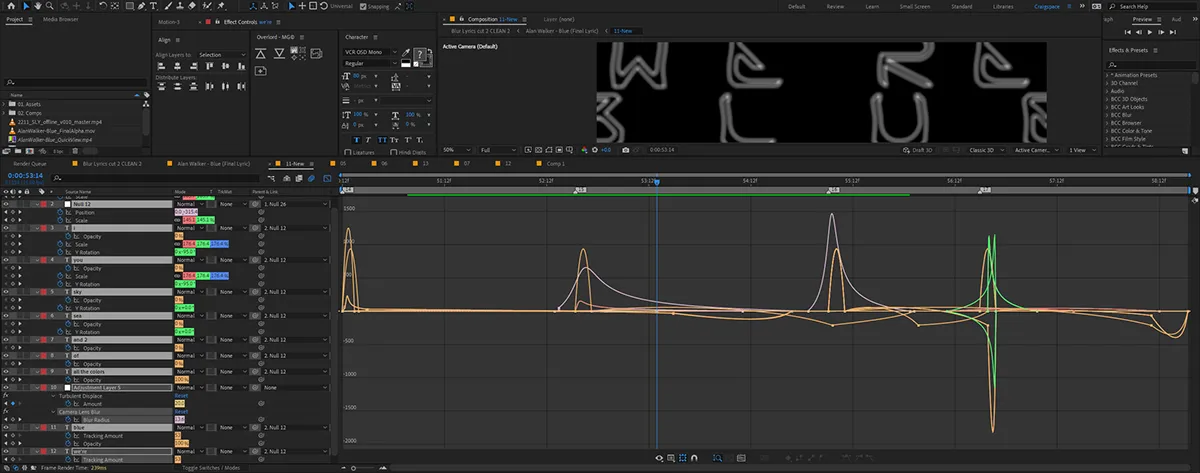
Task: Select the Horizontal Type tool
Action: point(153,6)
